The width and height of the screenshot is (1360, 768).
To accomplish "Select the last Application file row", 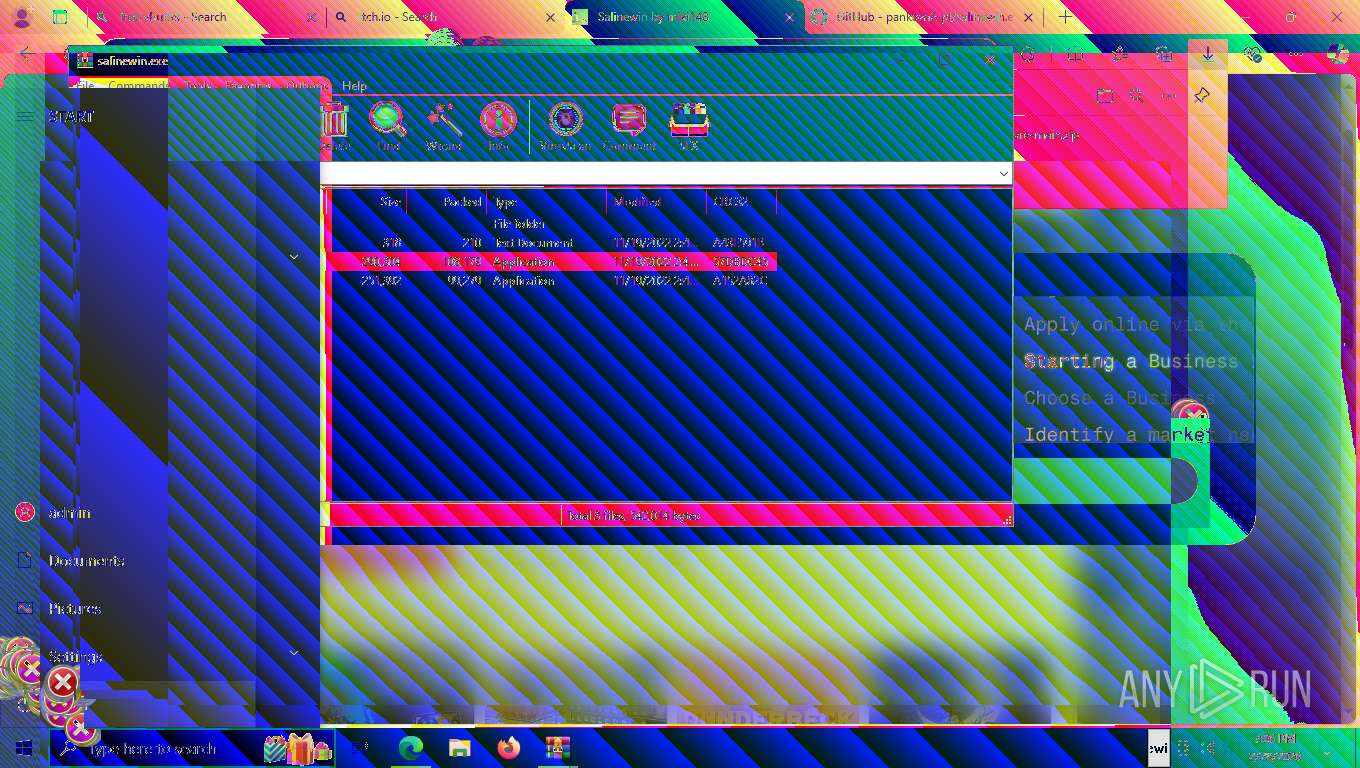I will [x=553, y=281].
